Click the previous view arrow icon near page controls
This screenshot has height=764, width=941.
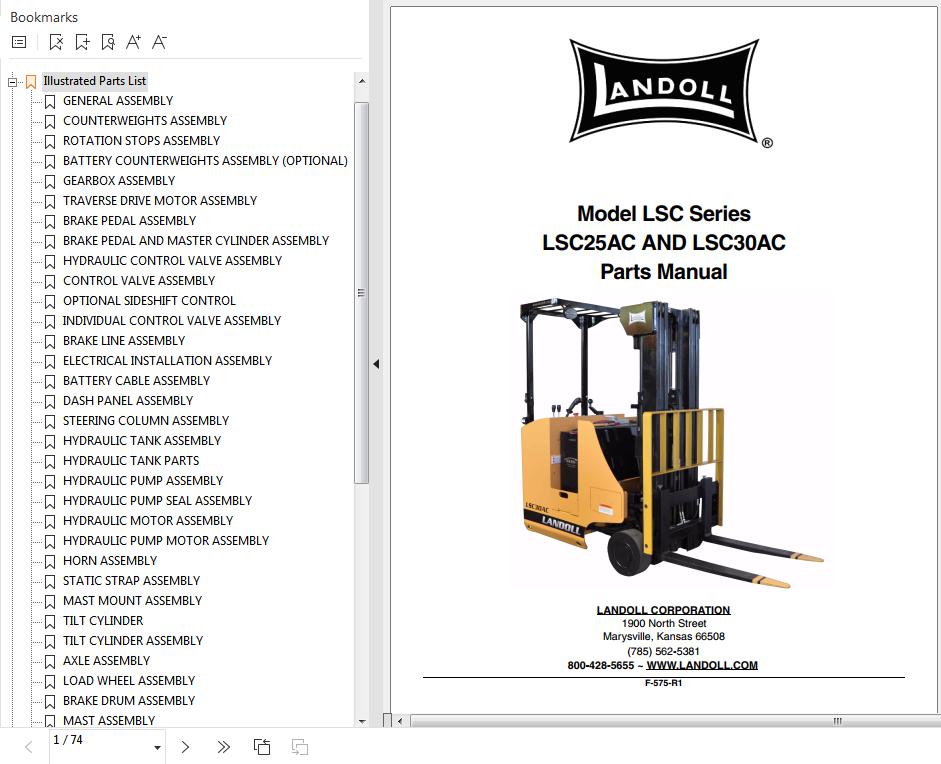pos(262,746)
